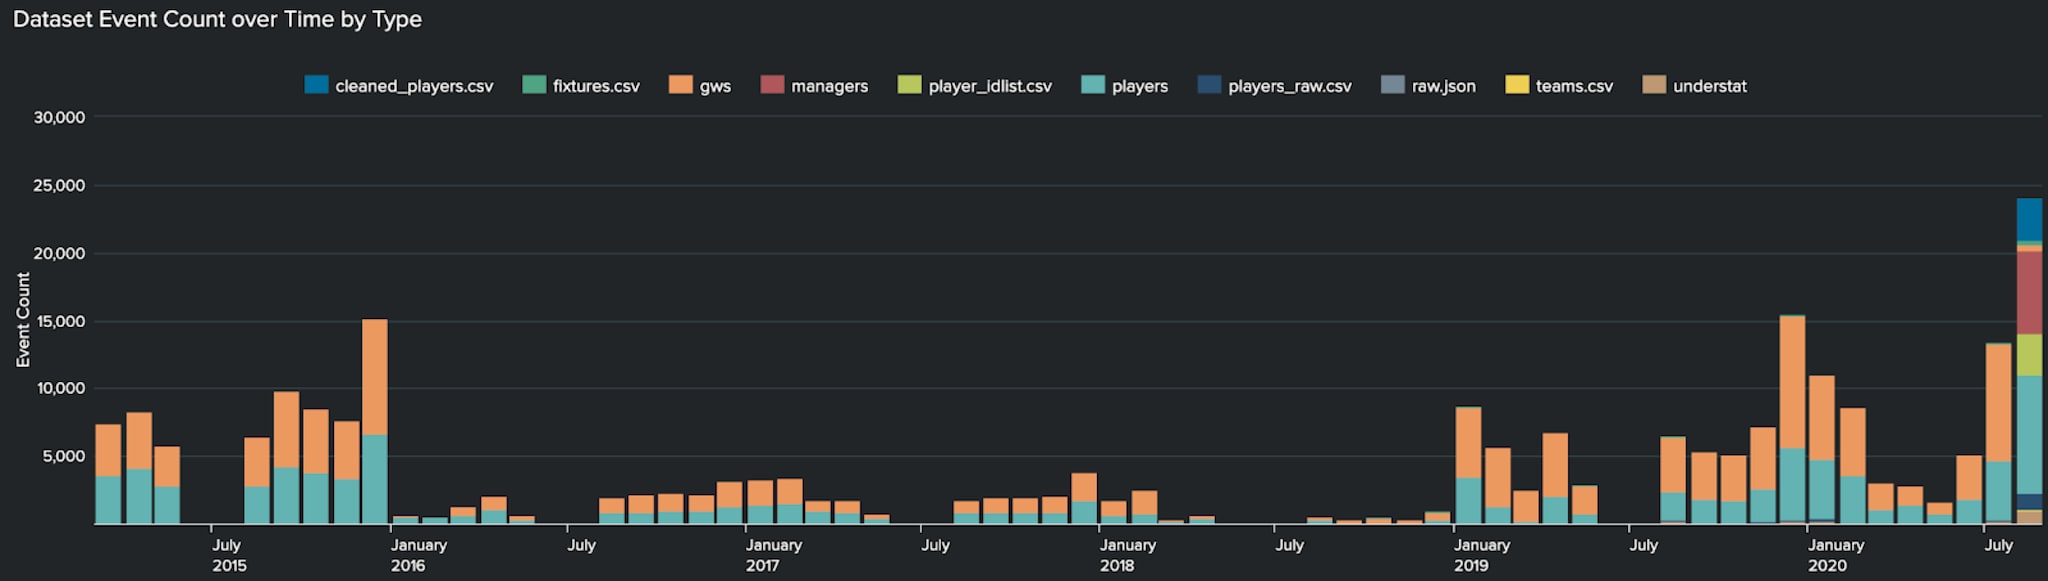This screenshot has height=581, width=2048.
Task: Click the teams.csv legend color swatch
Action: click(x=1517, y=85)
